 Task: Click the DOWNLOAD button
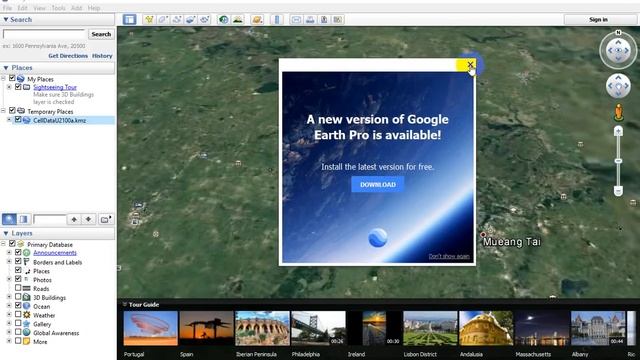[378, 184]
